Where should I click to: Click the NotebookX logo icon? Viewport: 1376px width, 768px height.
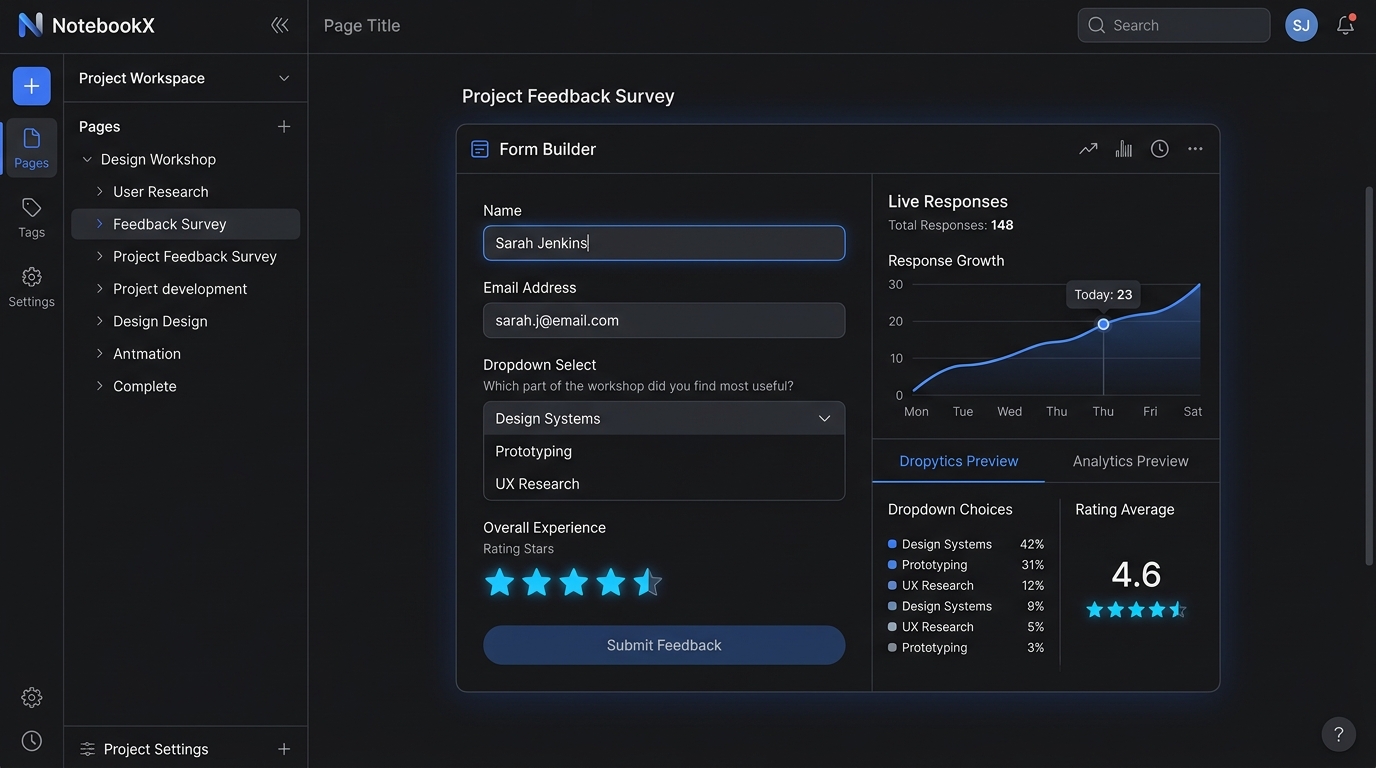click(x=31, y=25)
